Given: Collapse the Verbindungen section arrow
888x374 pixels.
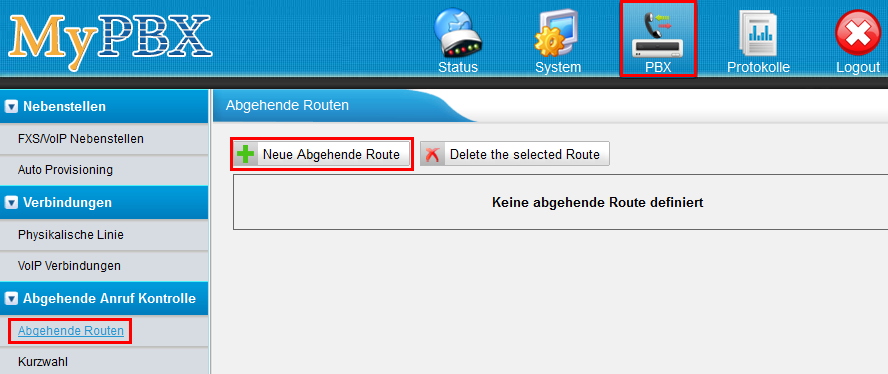Looking at the screenshot, I should click(x=11, y=203).
